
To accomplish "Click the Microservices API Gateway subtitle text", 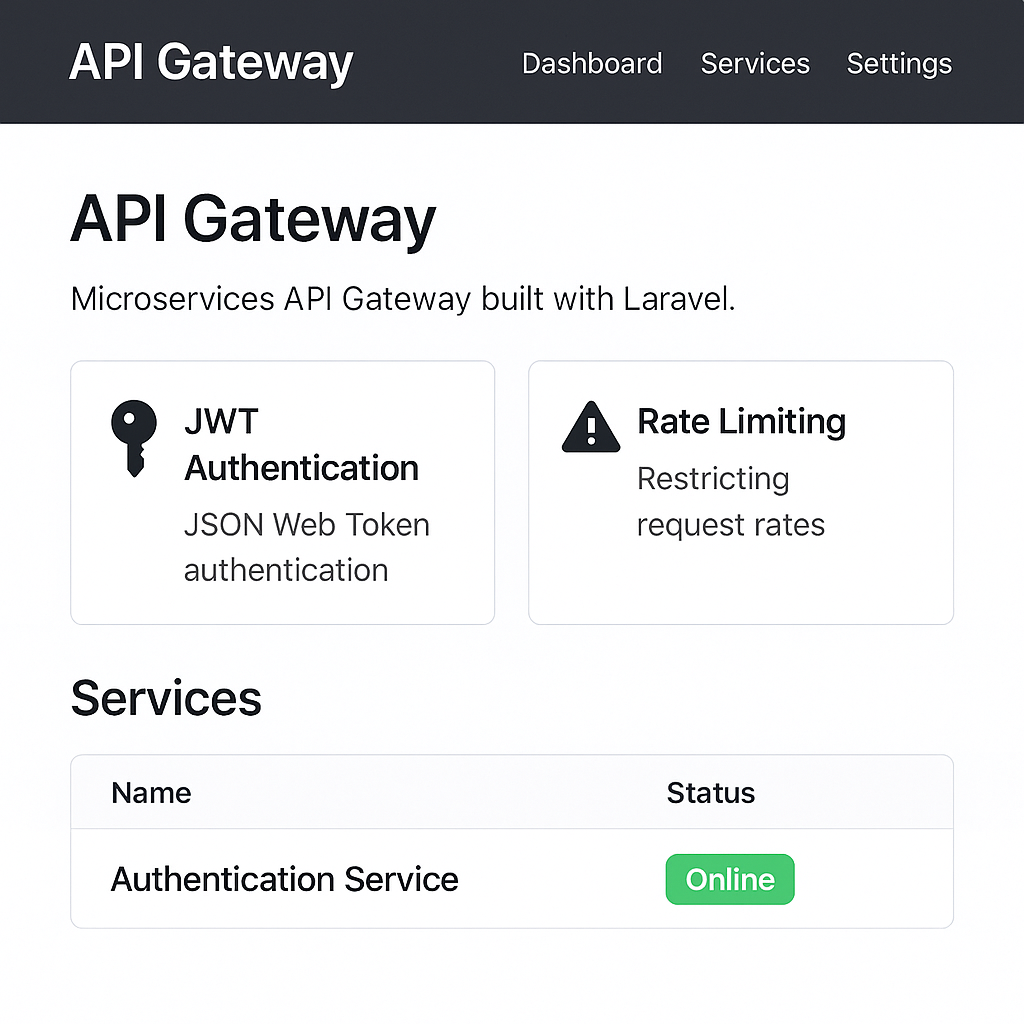I will pyautogui.click(x=401, y=298).
